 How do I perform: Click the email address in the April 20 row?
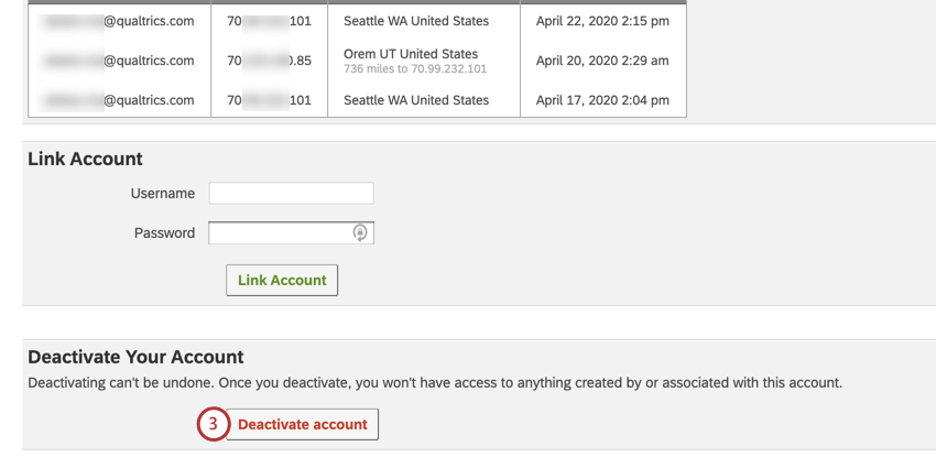point(118,61)
